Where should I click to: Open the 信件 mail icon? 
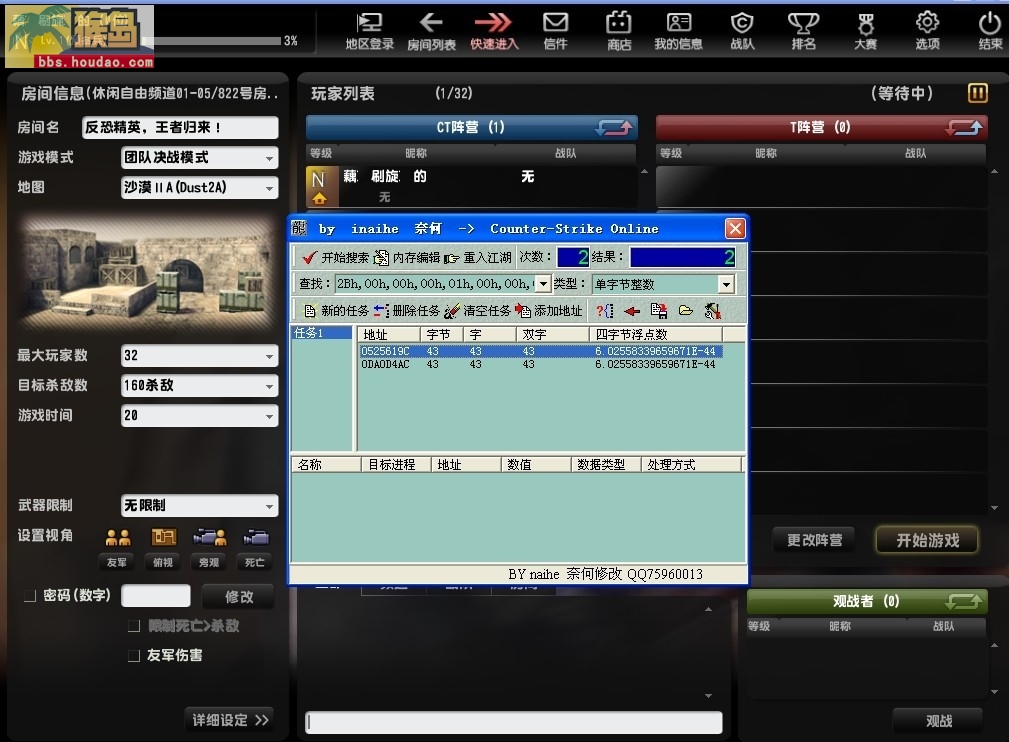click(555, 31)
